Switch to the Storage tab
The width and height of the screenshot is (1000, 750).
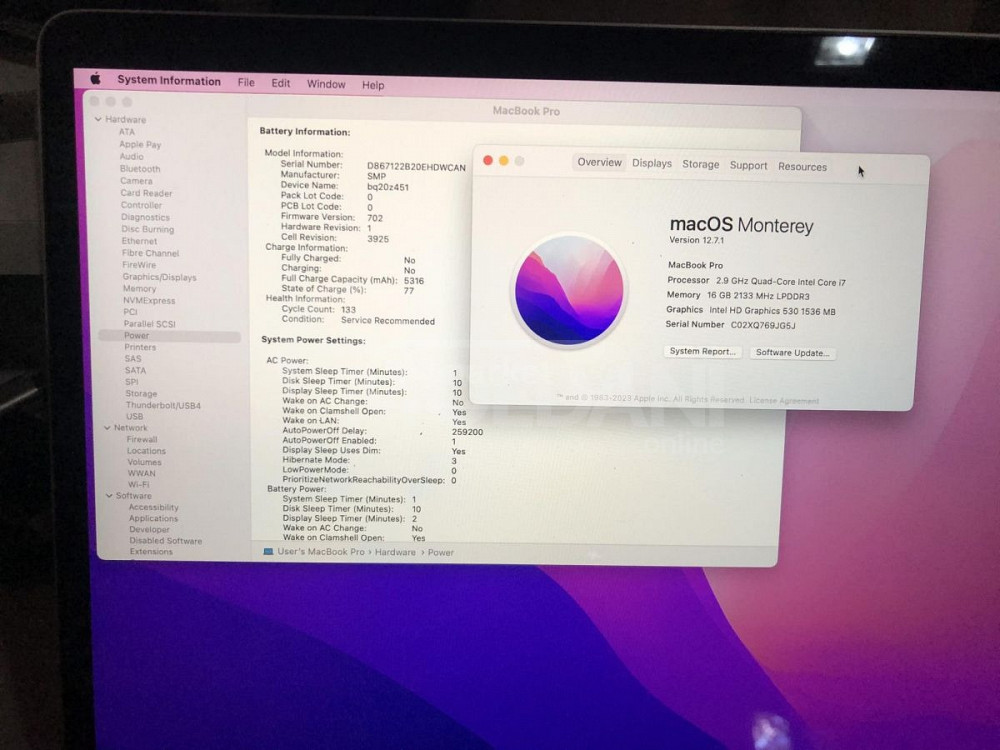tap(700, 165)
